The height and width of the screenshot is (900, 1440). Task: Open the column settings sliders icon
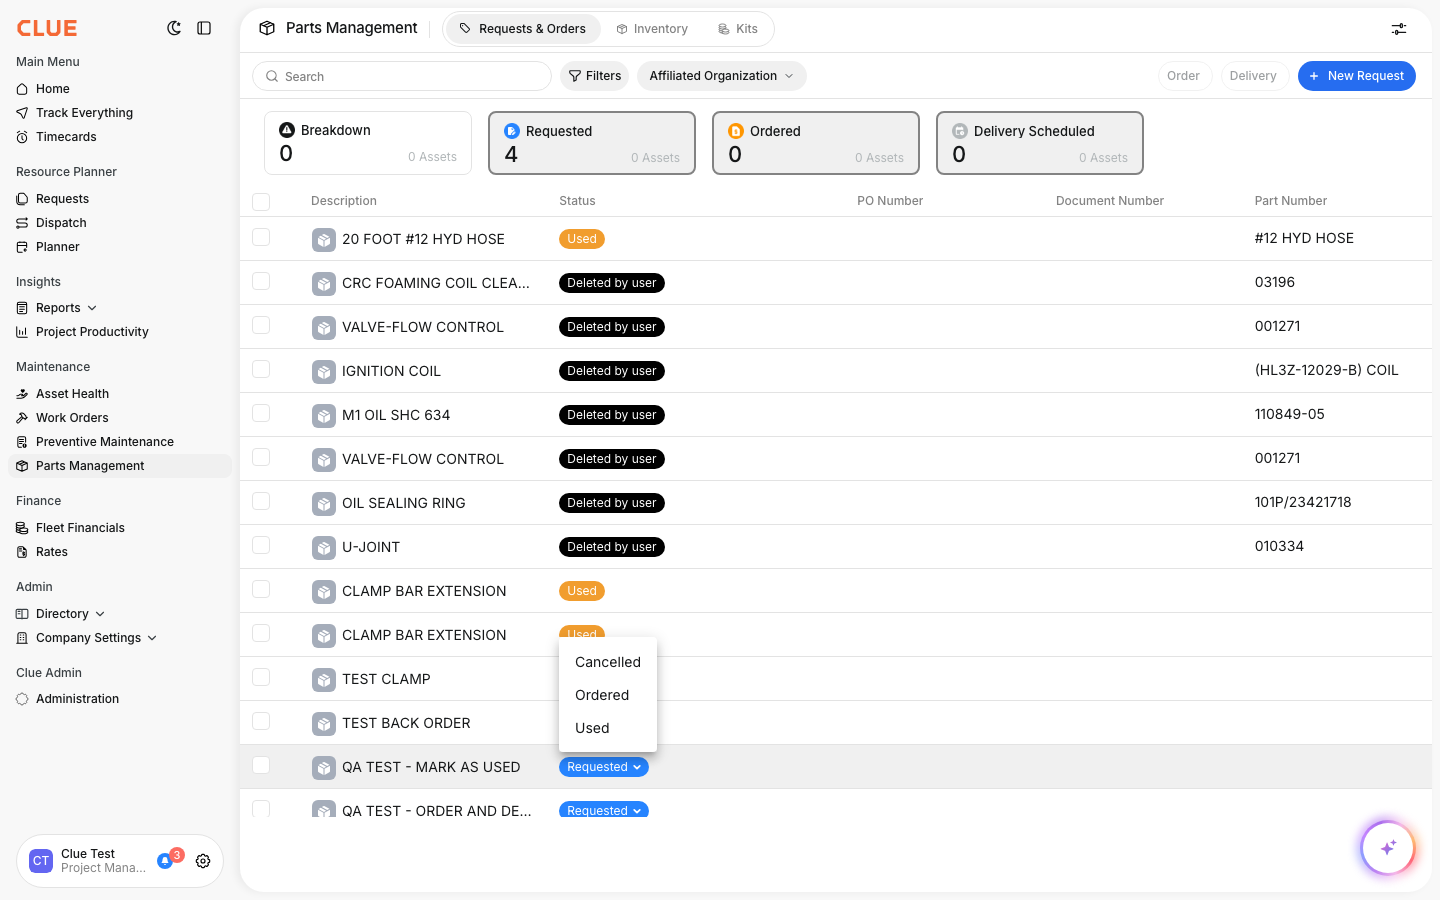click(x=1398, y=29)
